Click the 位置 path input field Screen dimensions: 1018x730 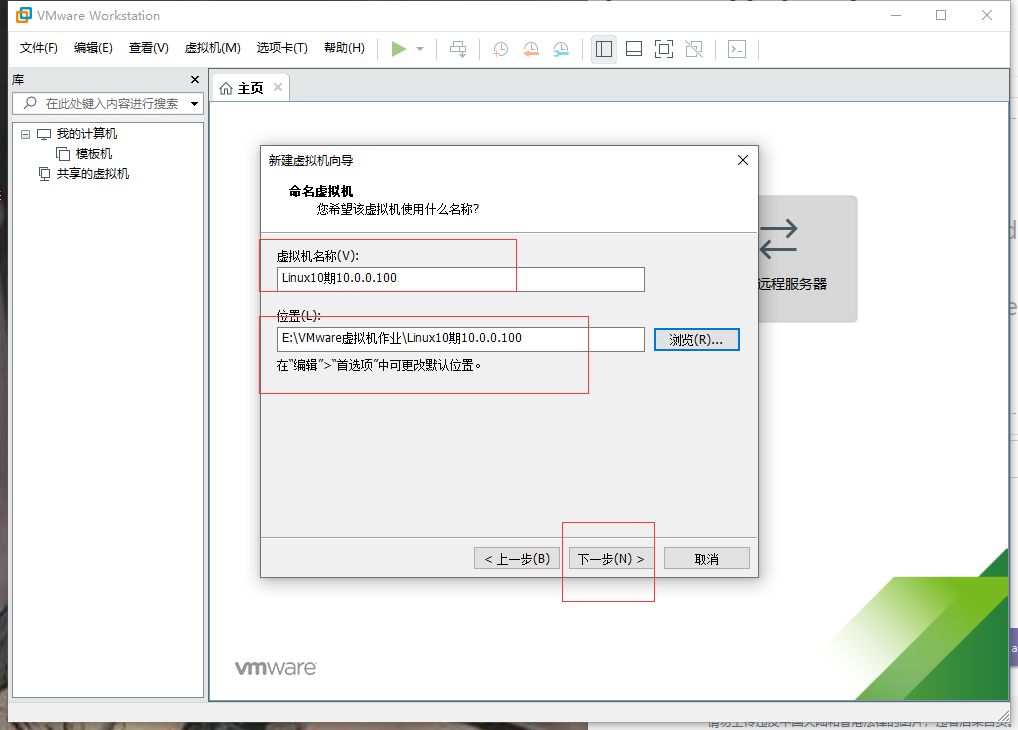coord(460,339)
